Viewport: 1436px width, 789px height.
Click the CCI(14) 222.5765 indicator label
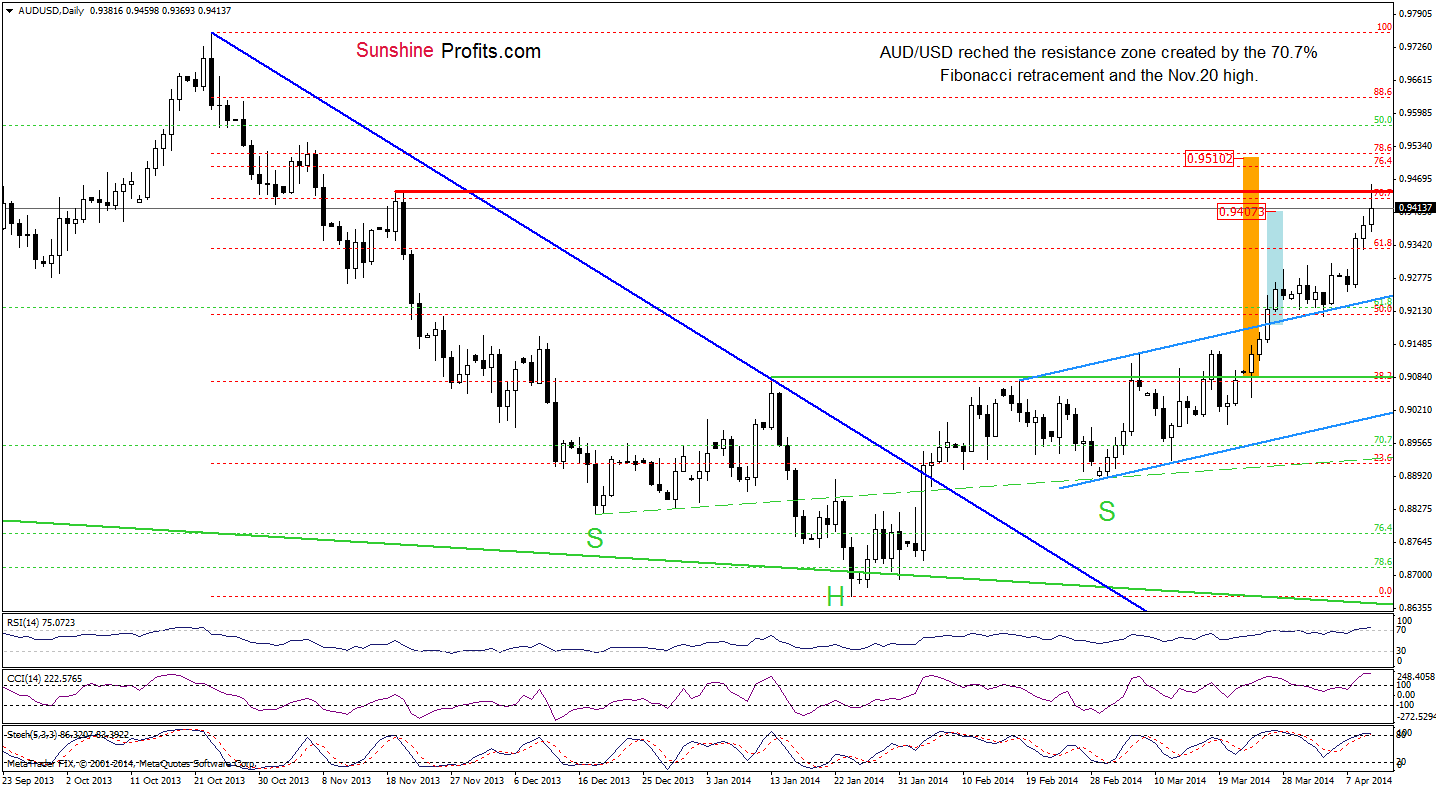click(43, 678)
